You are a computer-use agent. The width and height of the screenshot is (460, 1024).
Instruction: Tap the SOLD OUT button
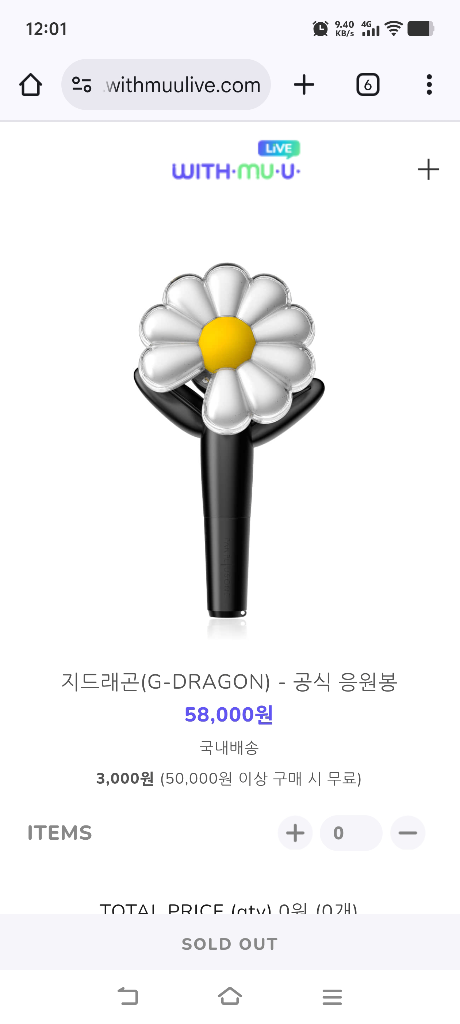click(230, 943)
